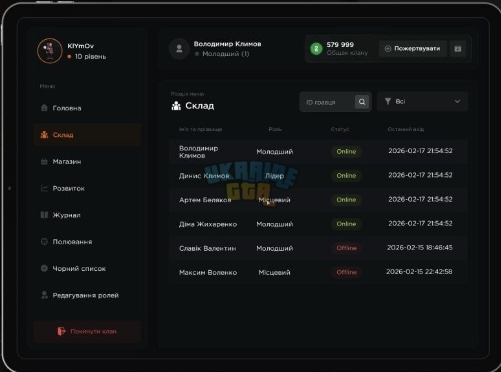Click the Молодший (1) rank under header name
Screen dimensions: 501x372
point(226,54)
